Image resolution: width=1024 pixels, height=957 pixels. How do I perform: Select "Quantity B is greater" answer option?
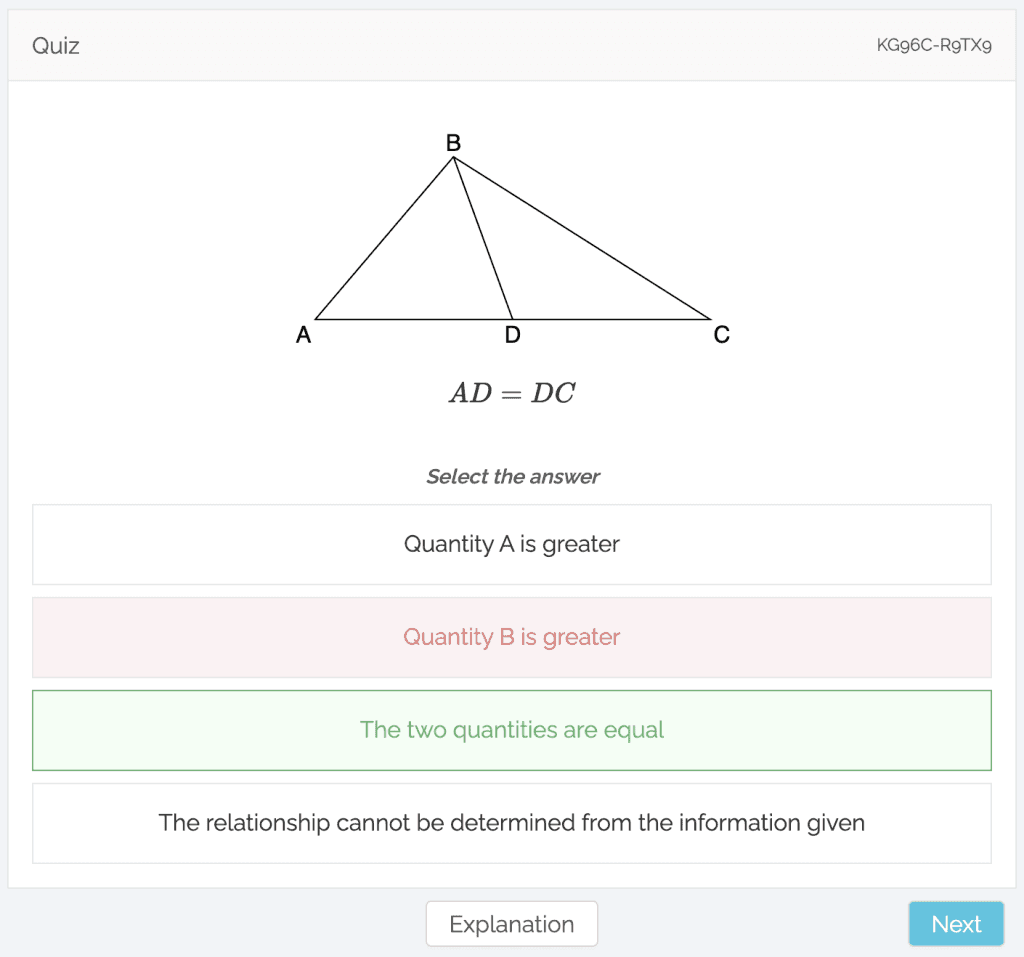tap(512, 637)
